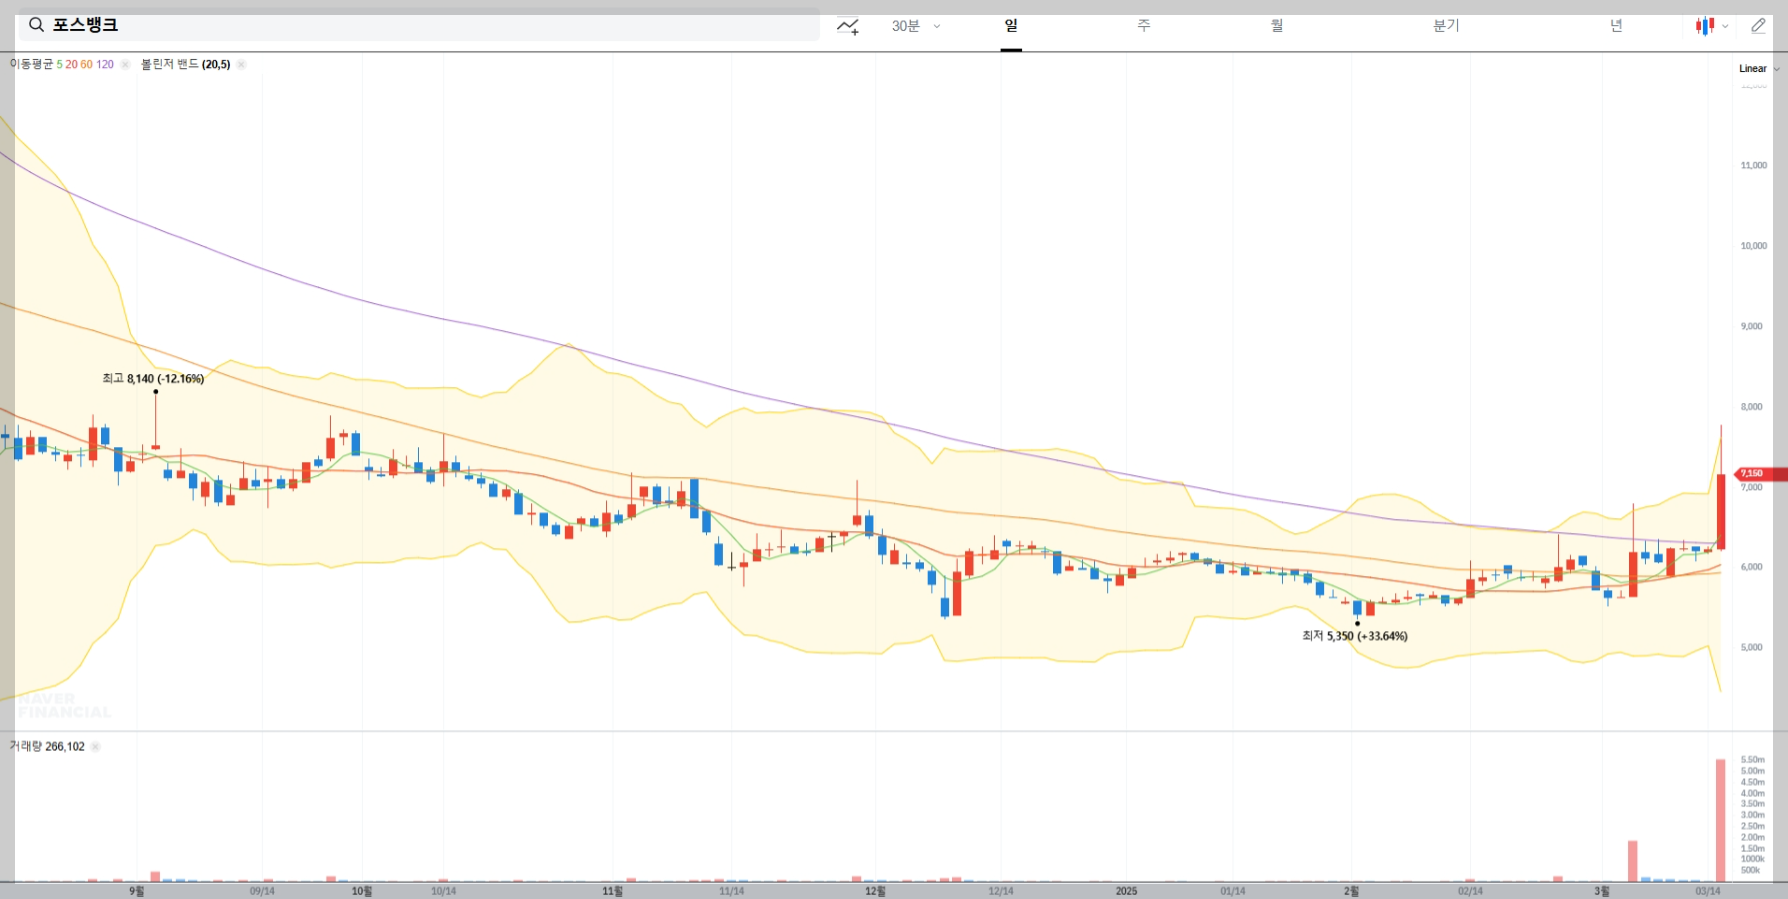The height and width of the screenshot is (899, 1788).
Task: Remove the 거래량 indicator with its X
Action: pyautogui.click(x=96, y=747)
